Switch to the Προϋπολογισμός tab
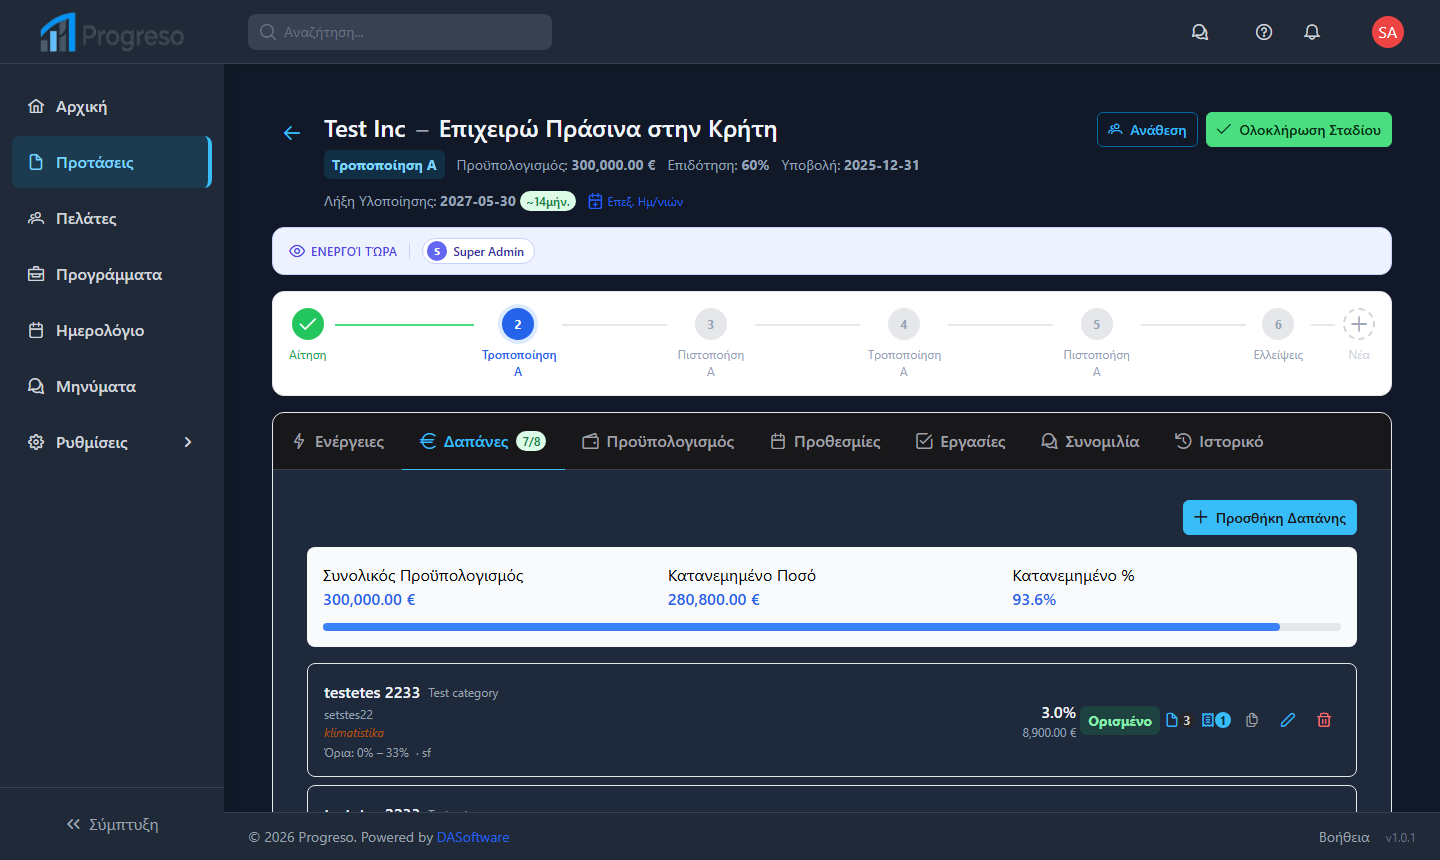This screenshot has height=860, width=1440. pos(658,441)
